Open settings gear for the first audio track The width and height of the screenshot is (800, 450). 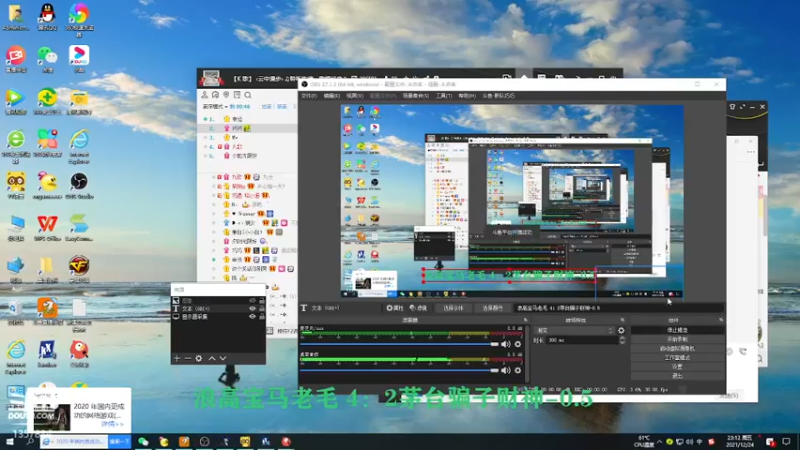click(x=518, y=344)
